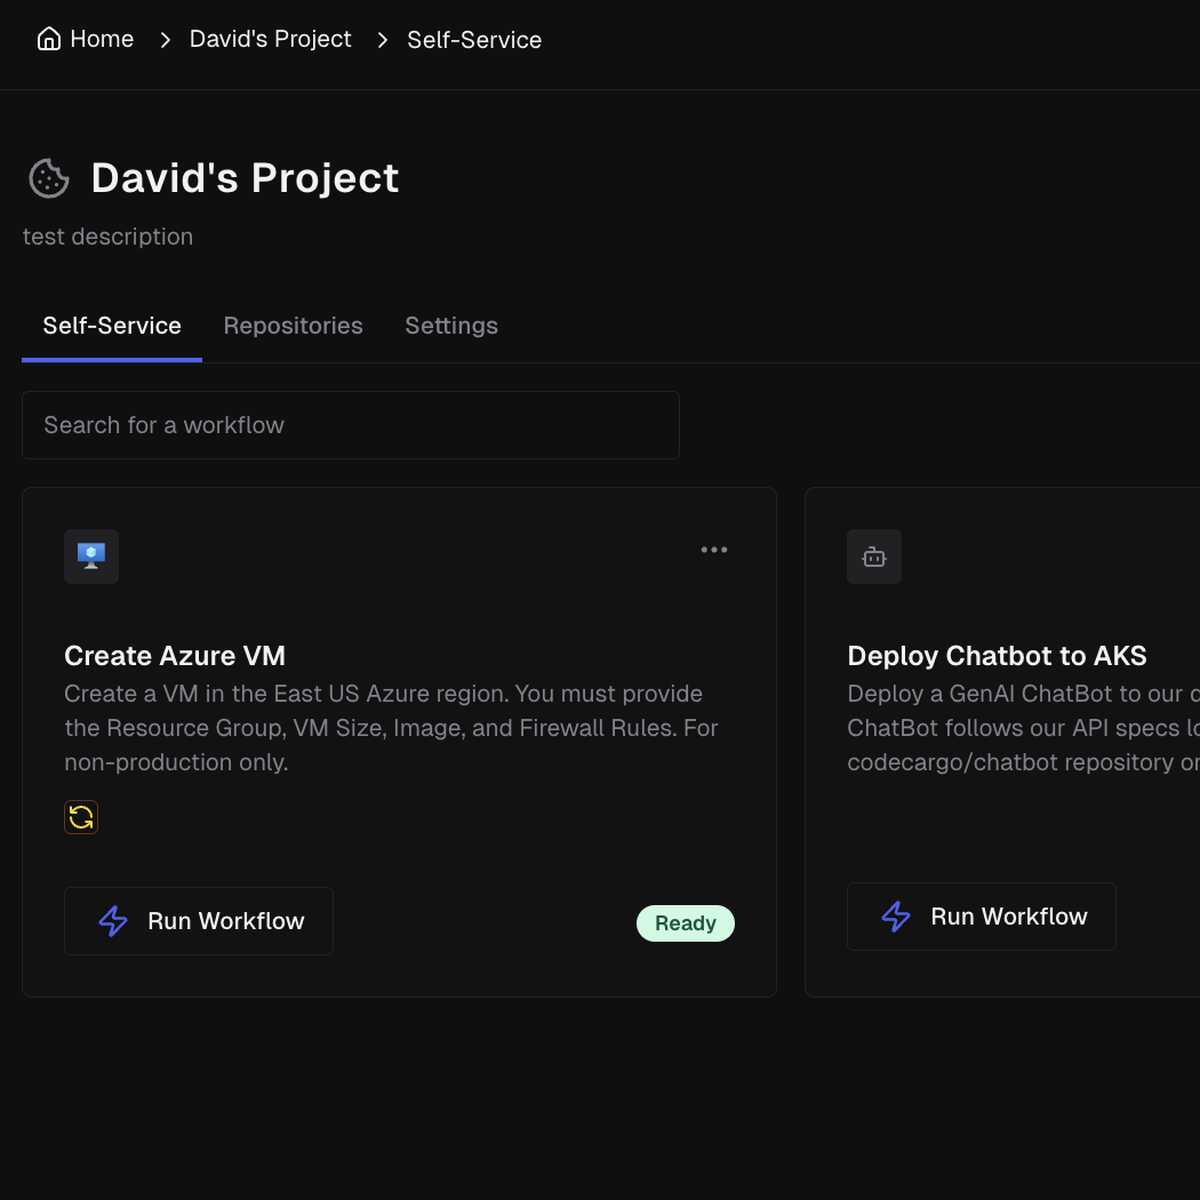Click chevron before Self-Service breadcrumb
The width and height of the screenshot is (1200, 1200).
tap(382, 40)
